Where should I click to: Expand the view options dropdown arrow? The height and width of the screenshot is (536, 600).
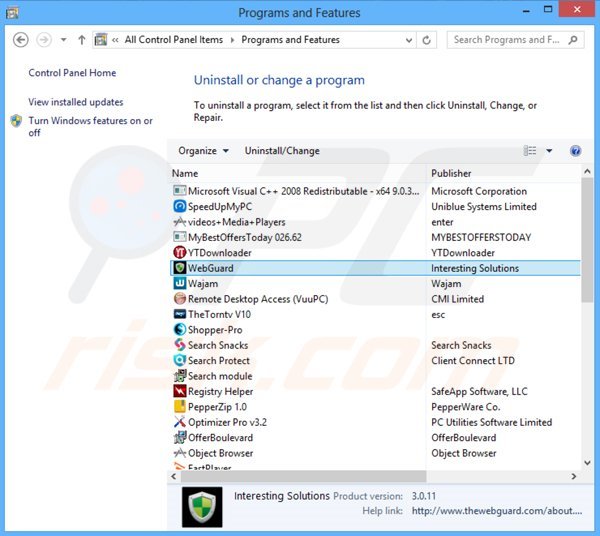(x=549, y=151)
